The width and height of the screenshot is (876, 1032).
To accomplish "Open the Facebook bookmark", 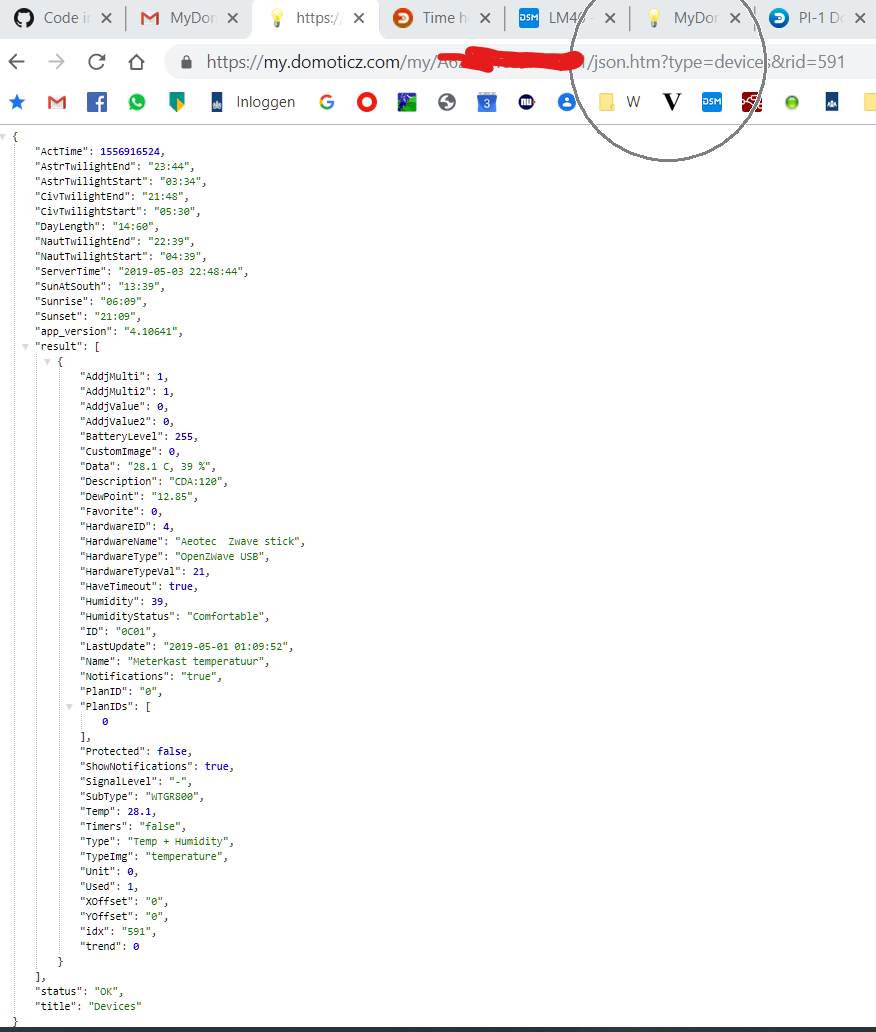I will pyautogui.click(x=97, y=102).
